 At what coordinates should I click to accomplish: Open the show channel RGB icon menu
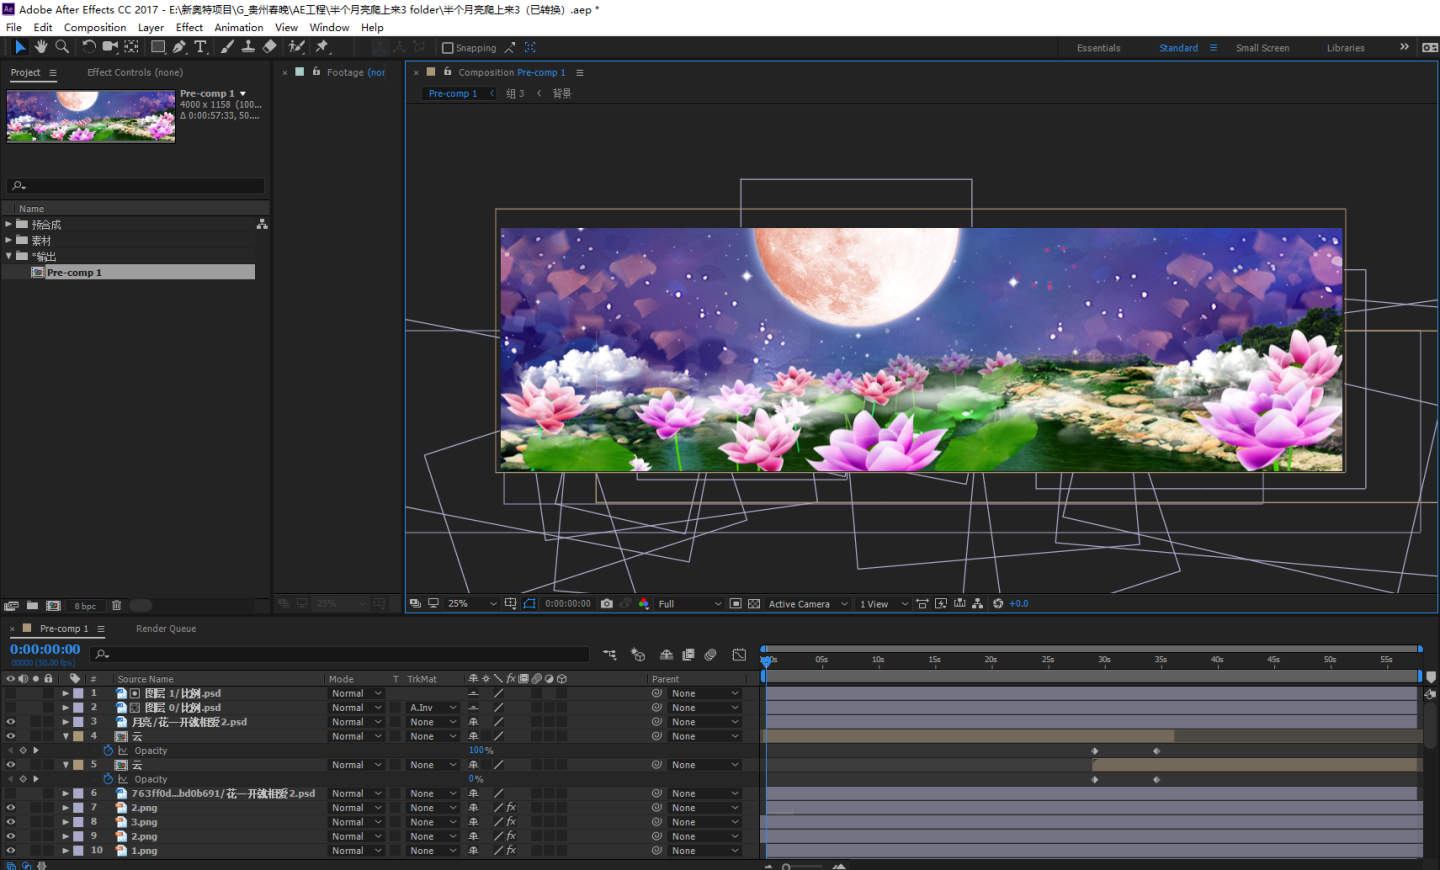click(643, 604)
